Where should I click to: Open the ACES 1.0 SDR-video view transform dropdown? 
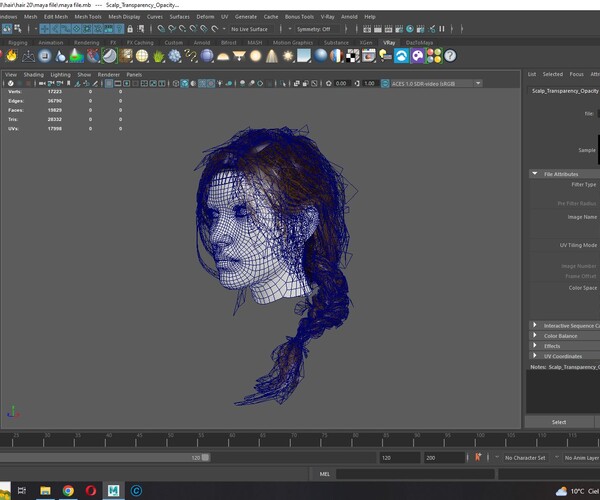(436, 83)
